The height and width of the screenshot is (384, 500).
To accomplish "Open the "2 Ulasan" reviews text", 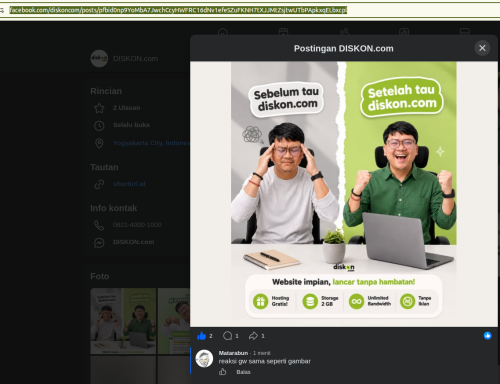I will 127,108.
